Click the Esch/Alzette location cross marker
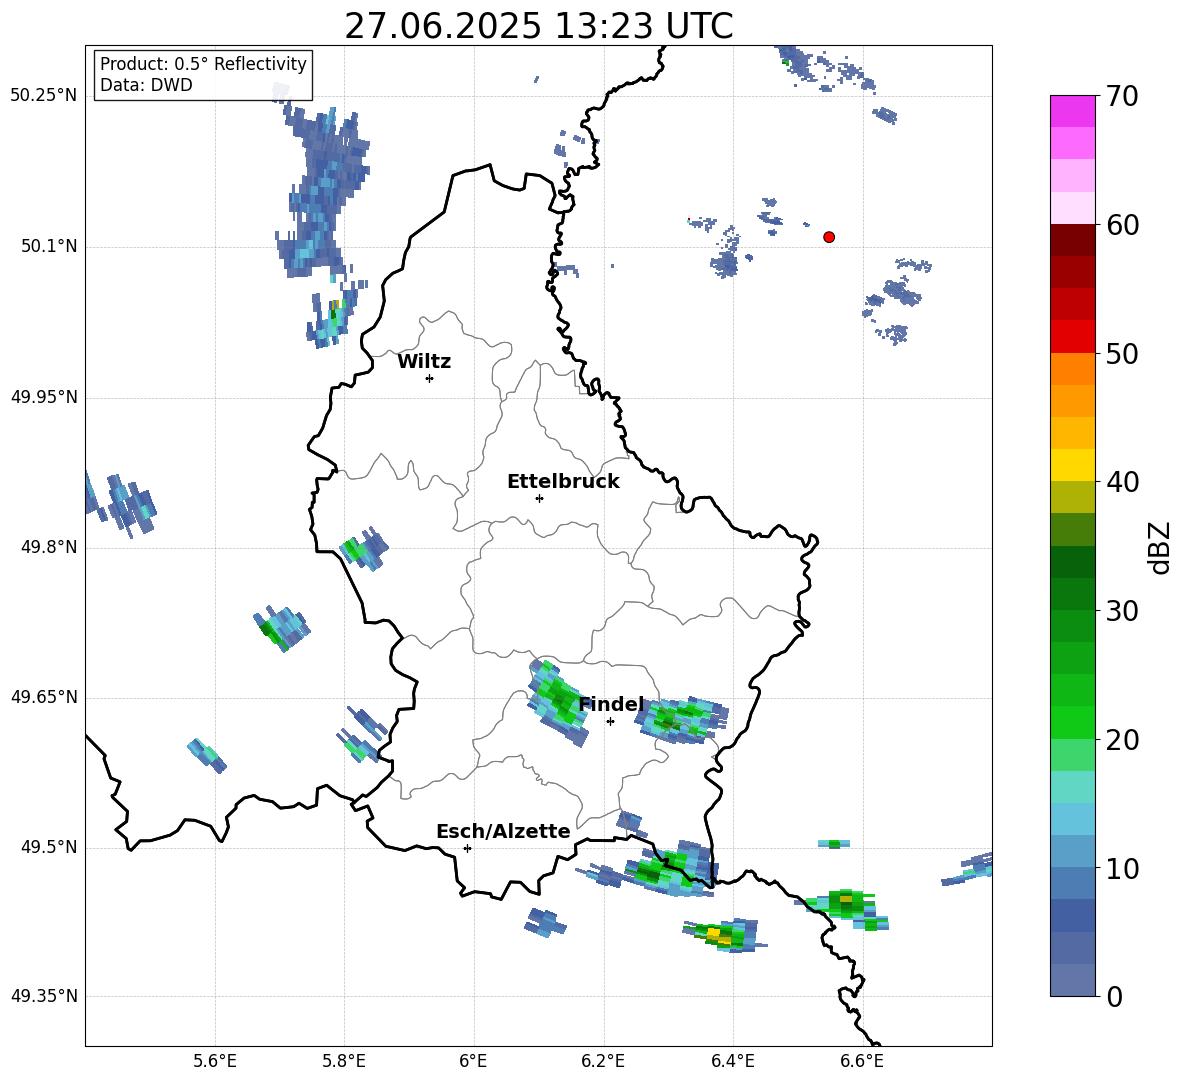Viewport: 1184px width, 1081px height. point(467,848)
